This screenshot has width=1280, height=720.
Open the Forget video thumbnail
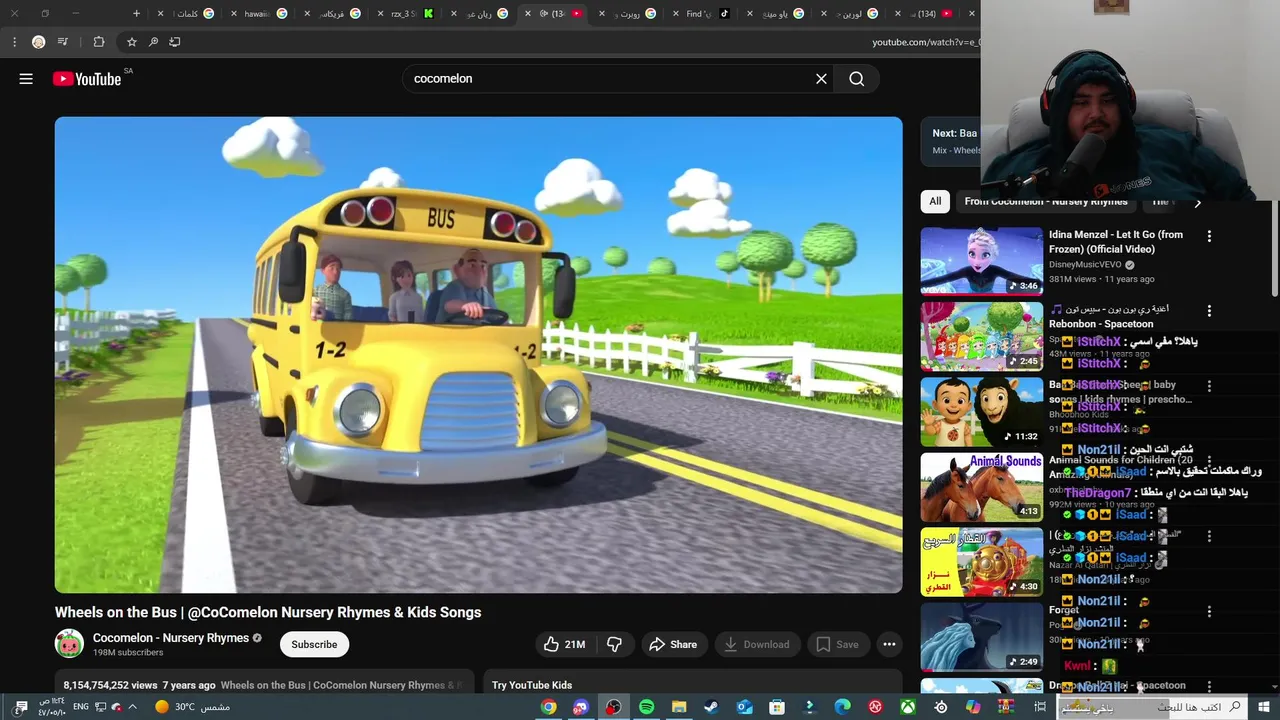(981, 636)
